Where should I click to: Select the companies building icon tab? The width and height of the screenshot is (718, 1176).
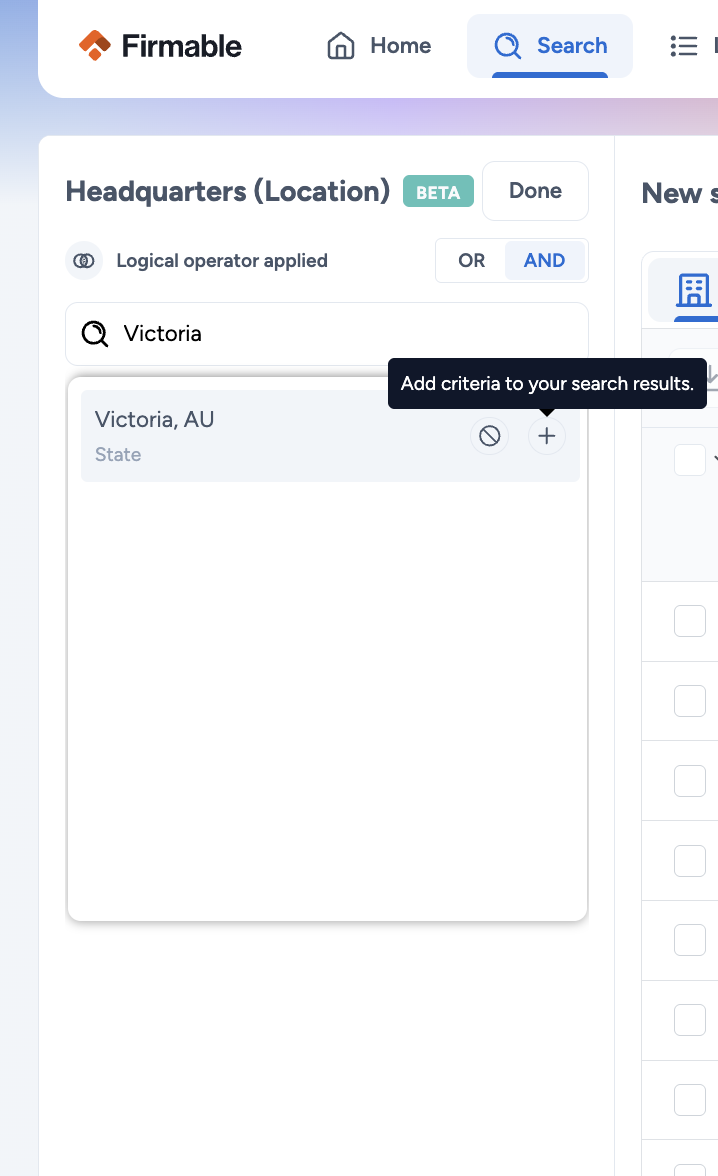point(693,289)
